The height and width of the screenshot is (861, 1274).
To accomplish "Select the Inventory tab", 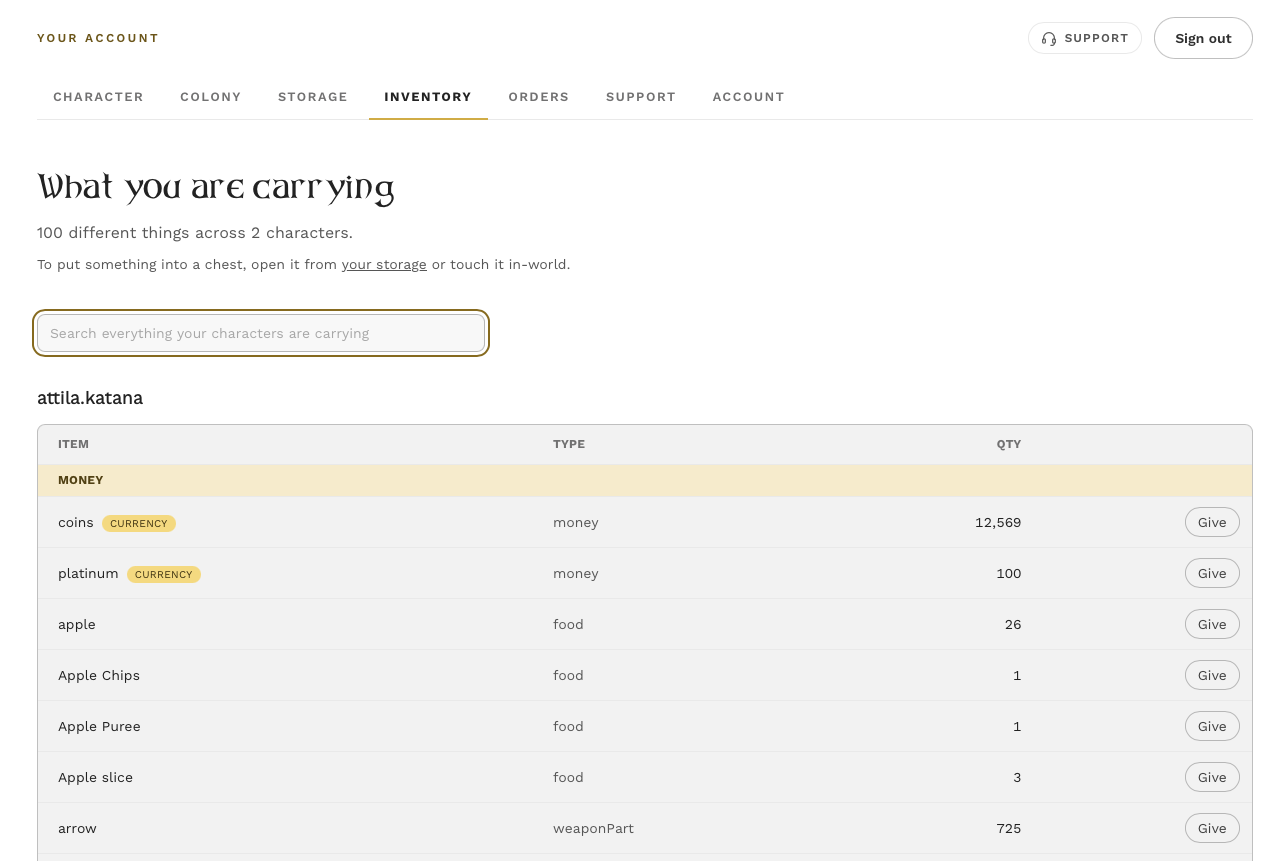I will [428, 97].
